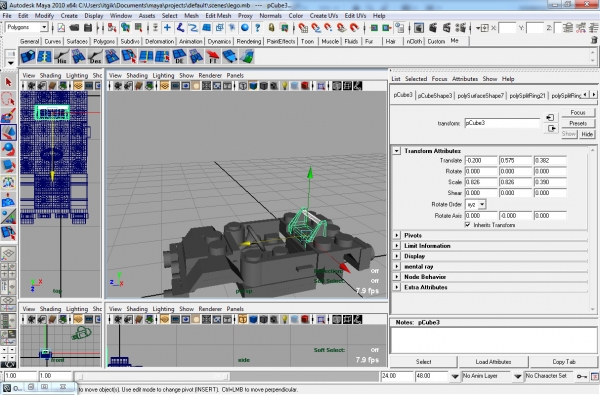
Task: Save scene with floppy disk icon
Action: pyautogui.click(x=88, y=28)
